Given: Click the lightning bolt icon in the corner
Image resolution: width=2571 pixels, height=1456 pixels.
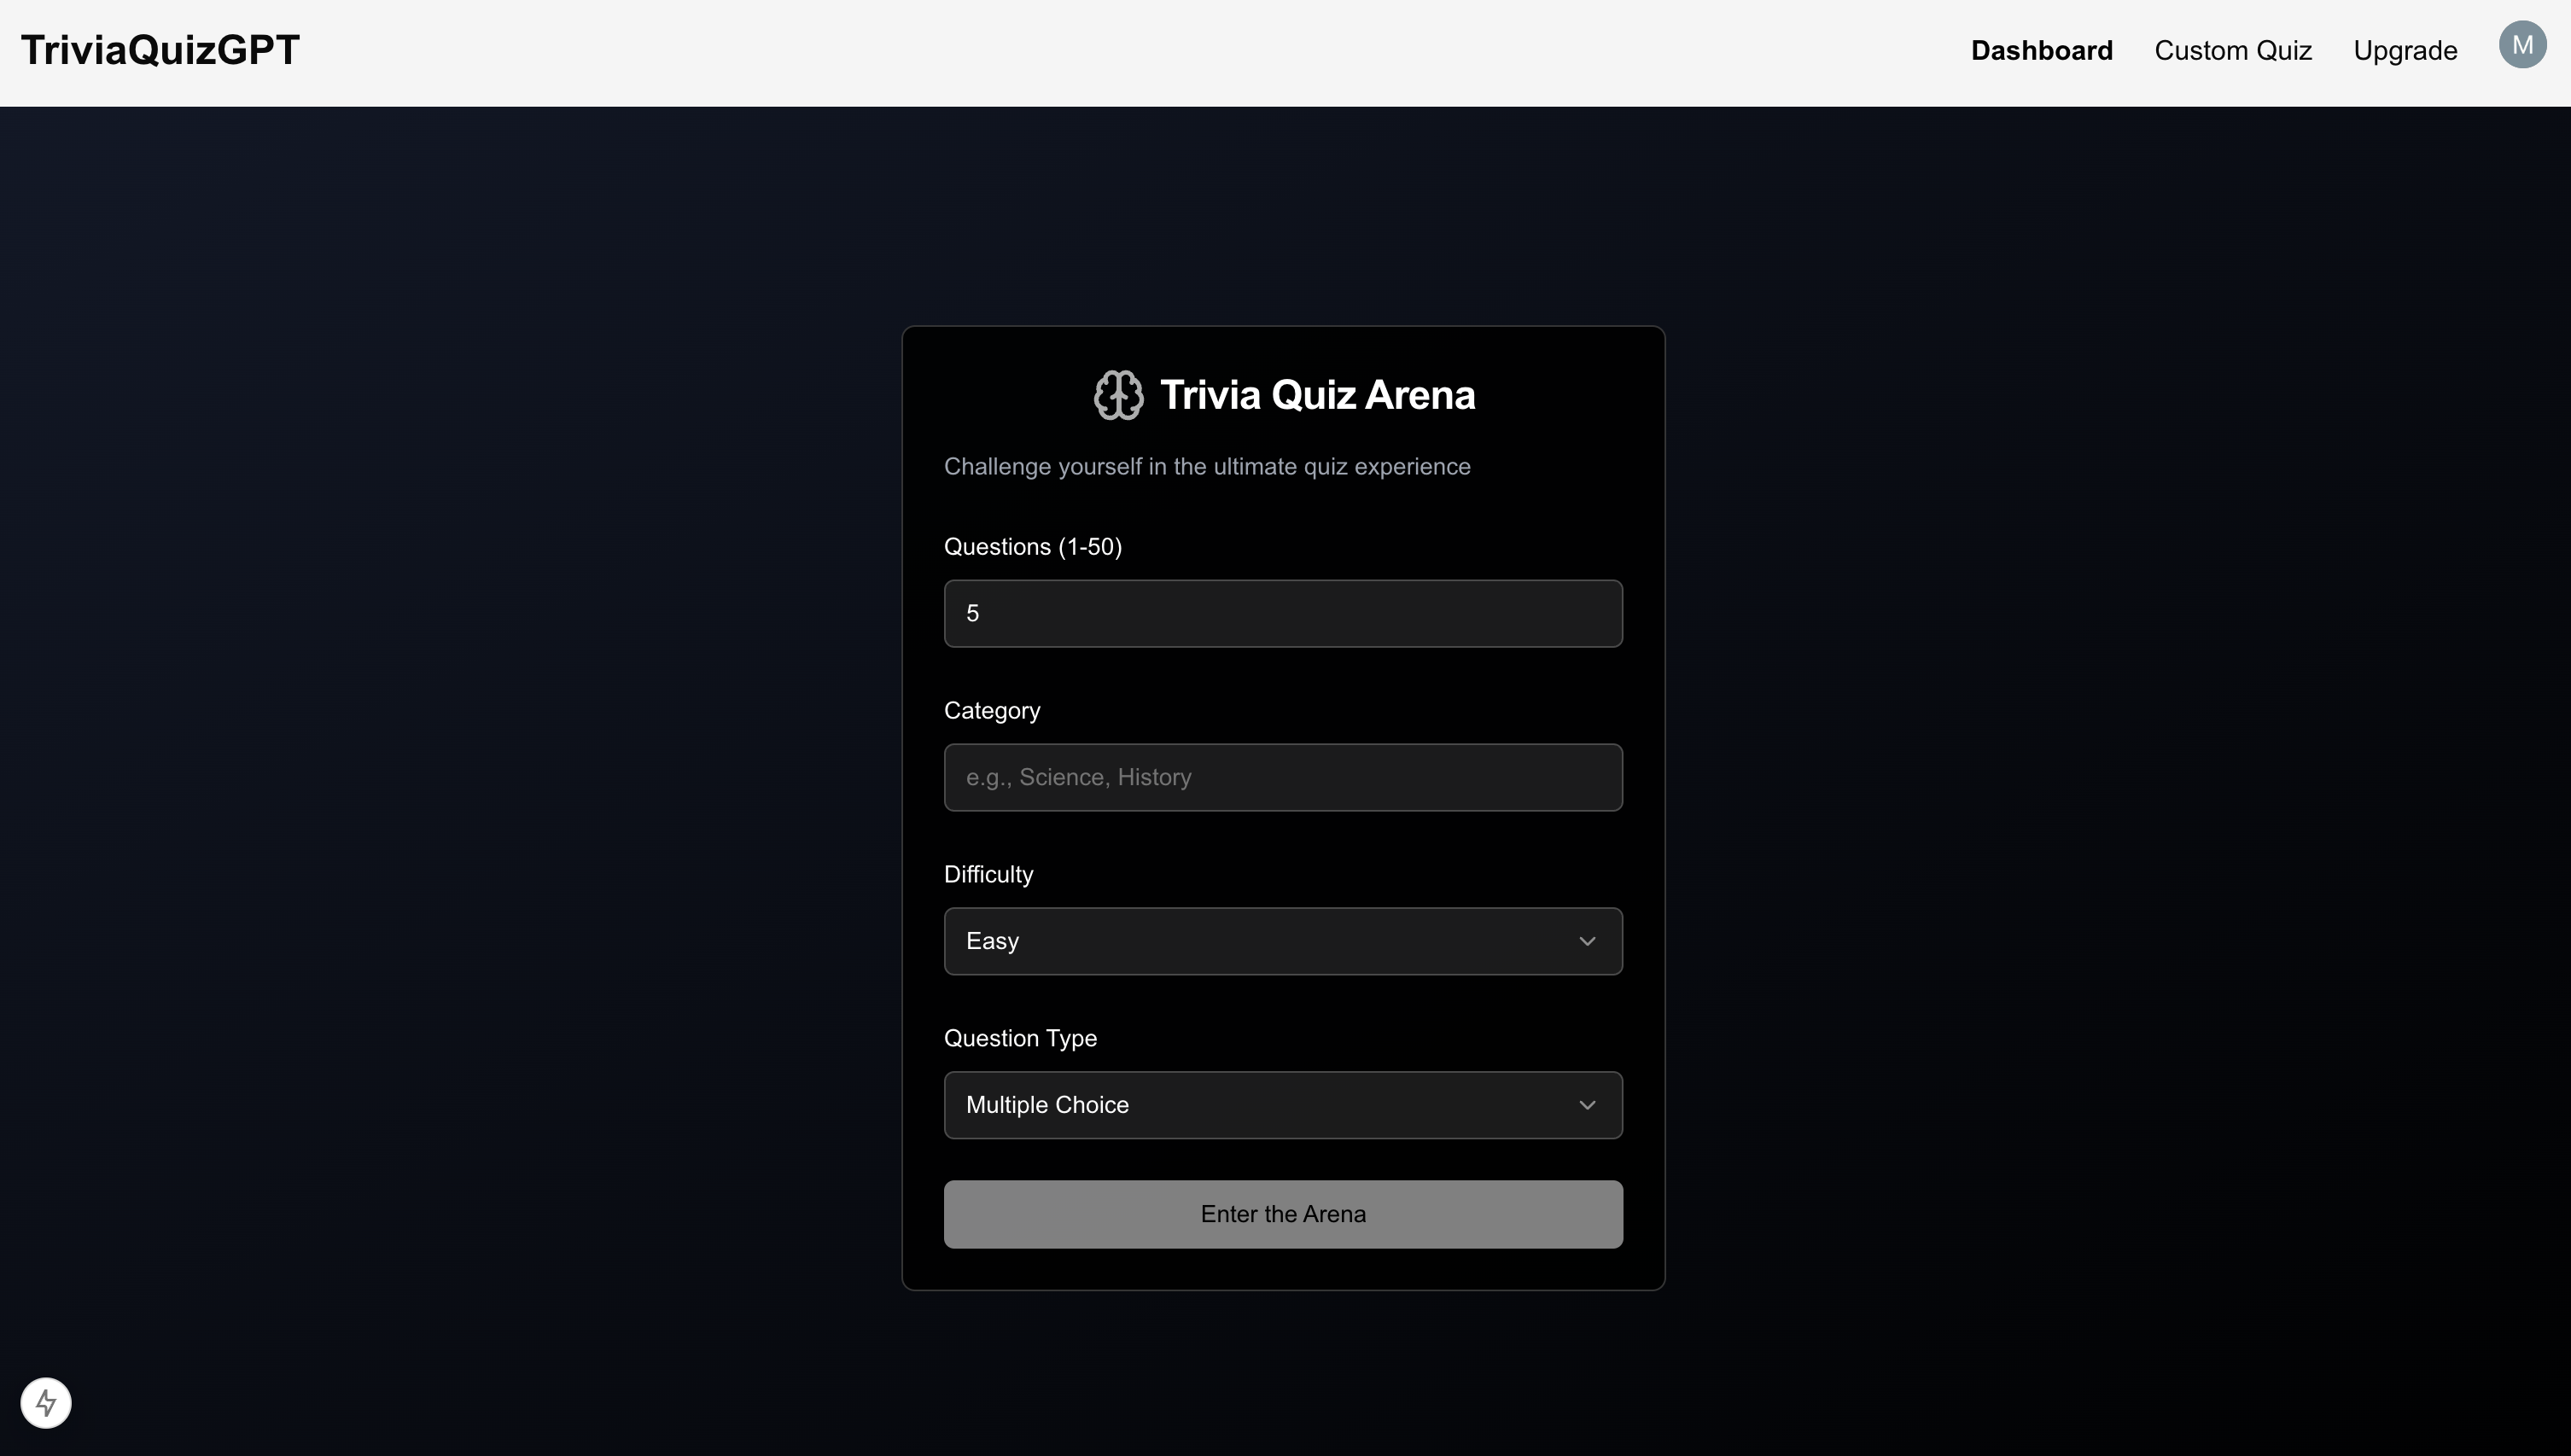Looking at the screenshot, I should click(x=46, y=1402).
